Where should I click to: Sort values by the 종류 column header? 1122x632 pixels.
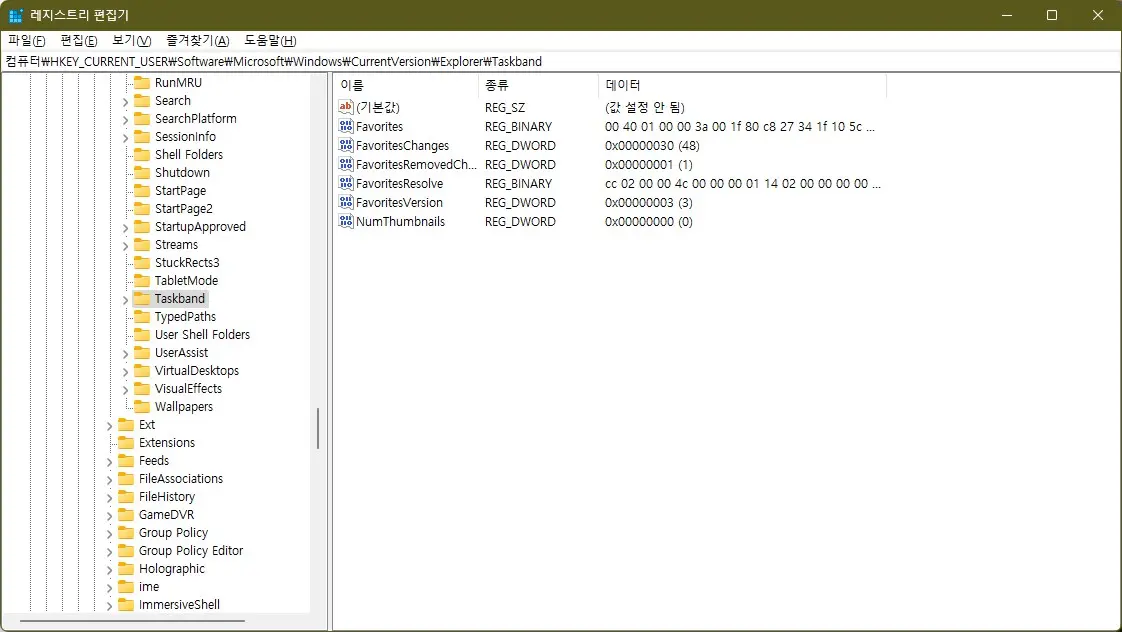538,85
